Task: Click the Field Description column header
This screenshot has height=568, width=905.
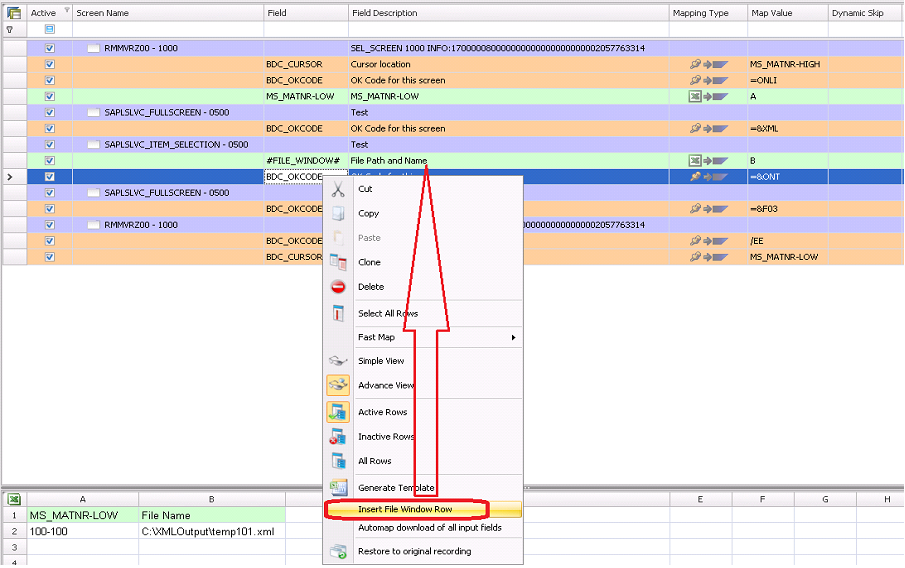Action: coord(508,13)
